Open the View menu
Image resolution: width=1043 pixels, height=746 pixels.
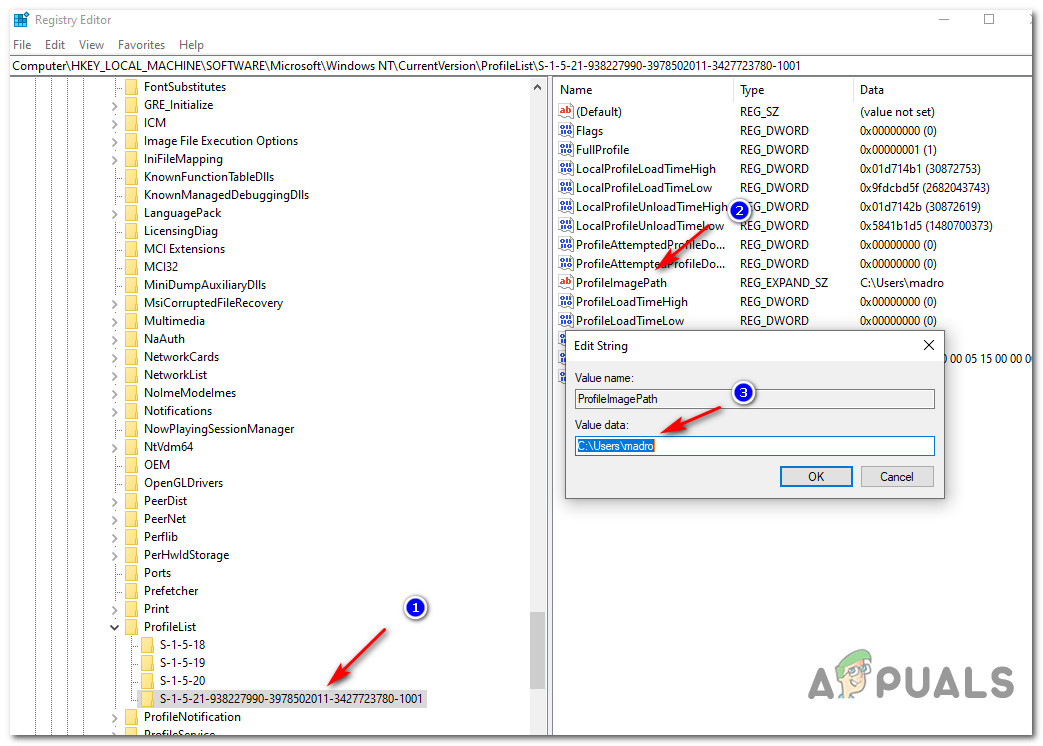coord(91,45)
